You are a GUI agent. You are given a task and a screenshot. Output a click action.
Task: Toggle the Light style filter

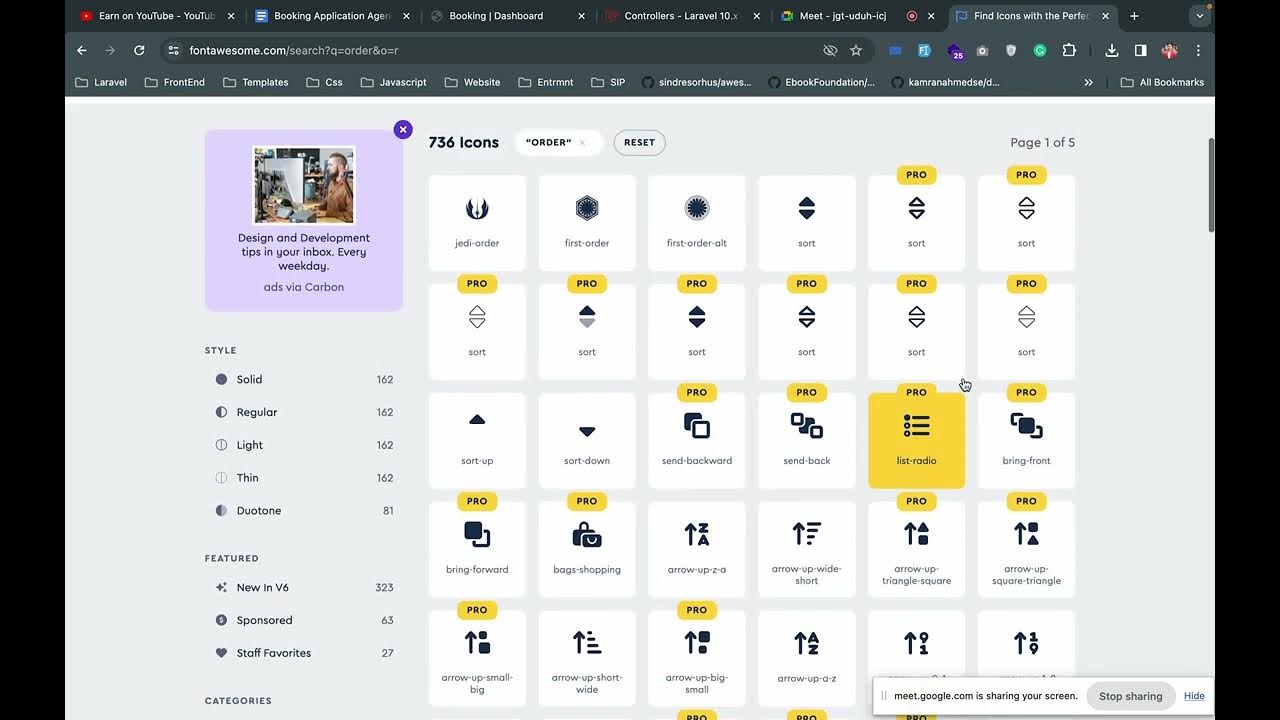point(304,445)
